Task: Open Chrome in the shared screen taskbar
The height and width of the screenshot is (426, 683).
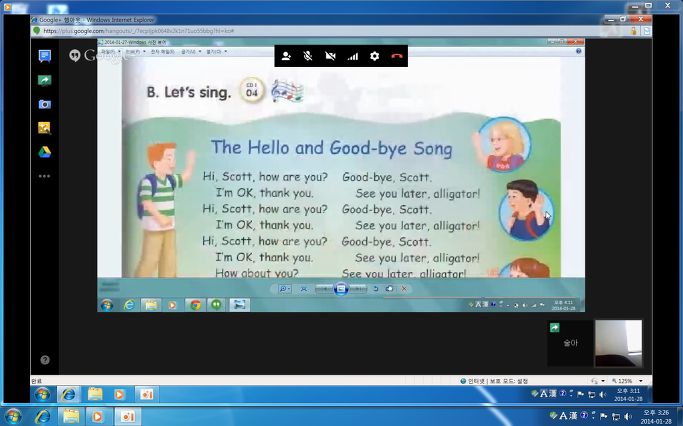Action: [x=195, y=305]
